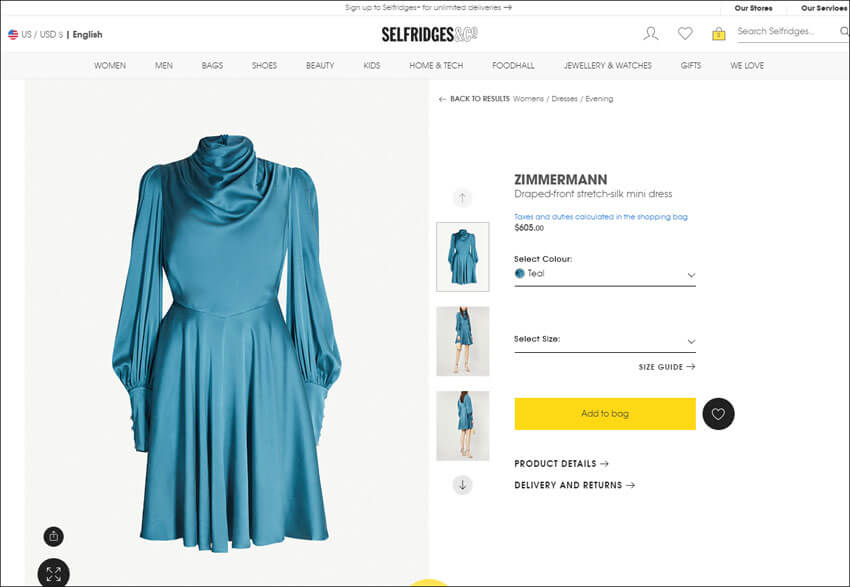Open the Foodhall menu
This screenshot has width=850, height=587.
coord(513,66)
